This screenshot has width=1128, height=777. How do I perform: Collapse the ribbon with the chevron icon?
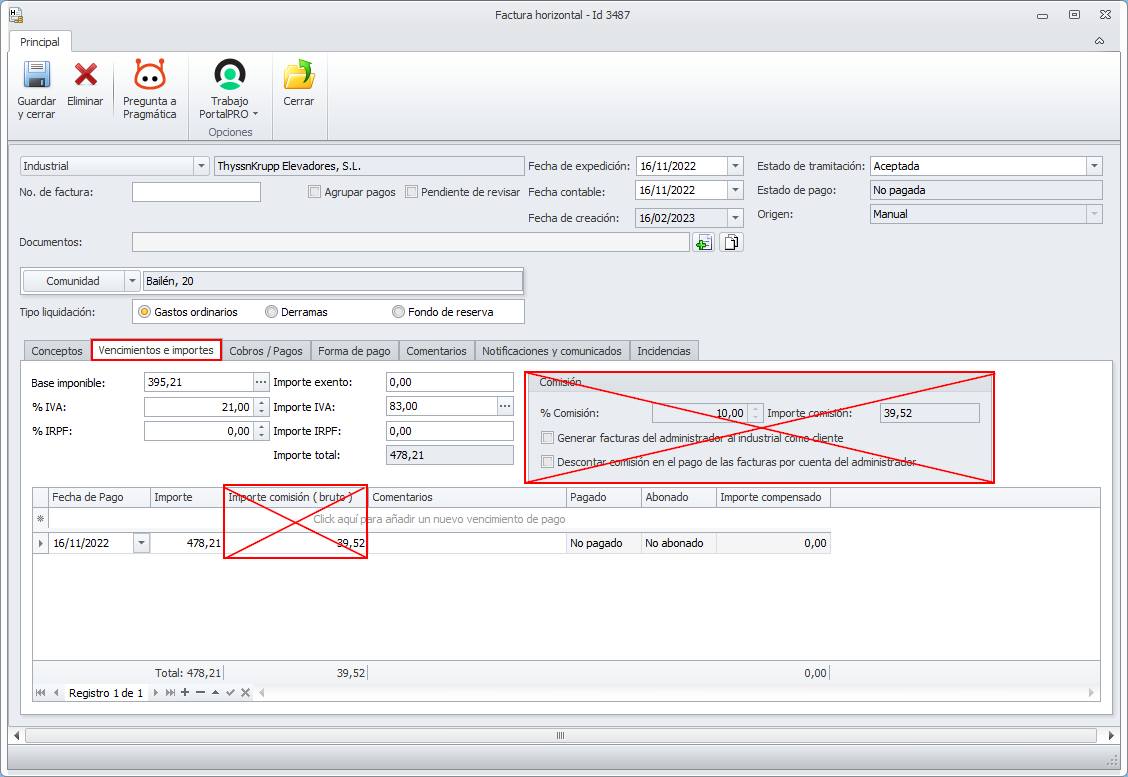pyautogui.click(x=1099, y=42)
